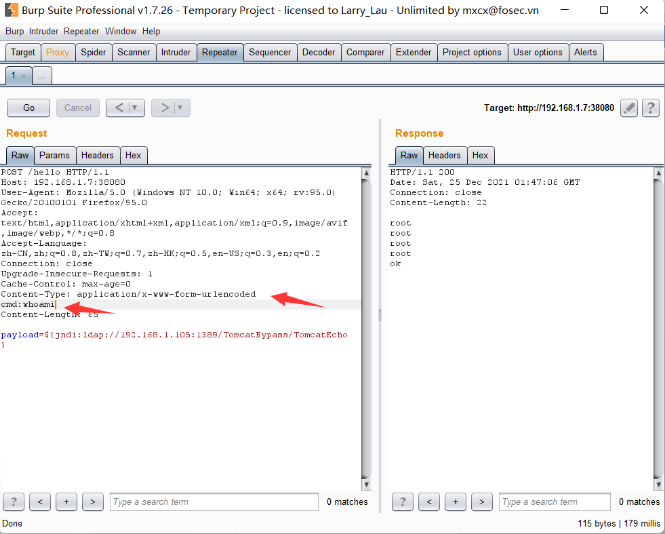The image size is (665, 534).
Task: Click the Burp Suite logo in title bar
Action: click(x=11, y=10)
